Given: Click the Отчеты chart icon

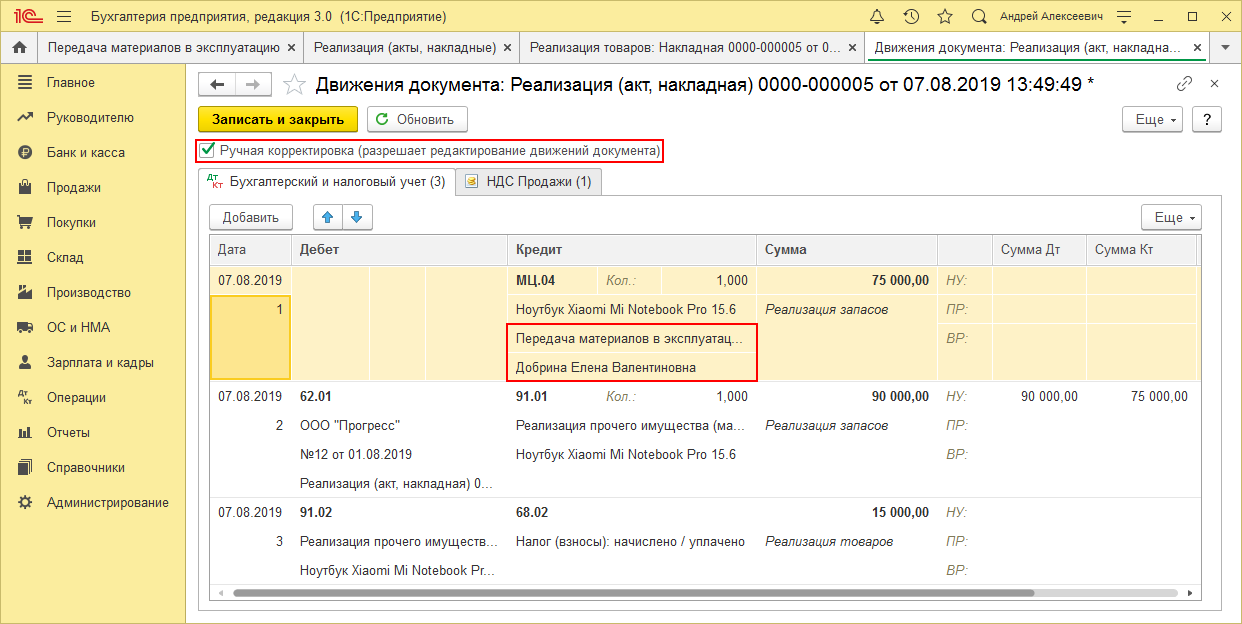Looking at the screenshot, I should click(26, 432).
